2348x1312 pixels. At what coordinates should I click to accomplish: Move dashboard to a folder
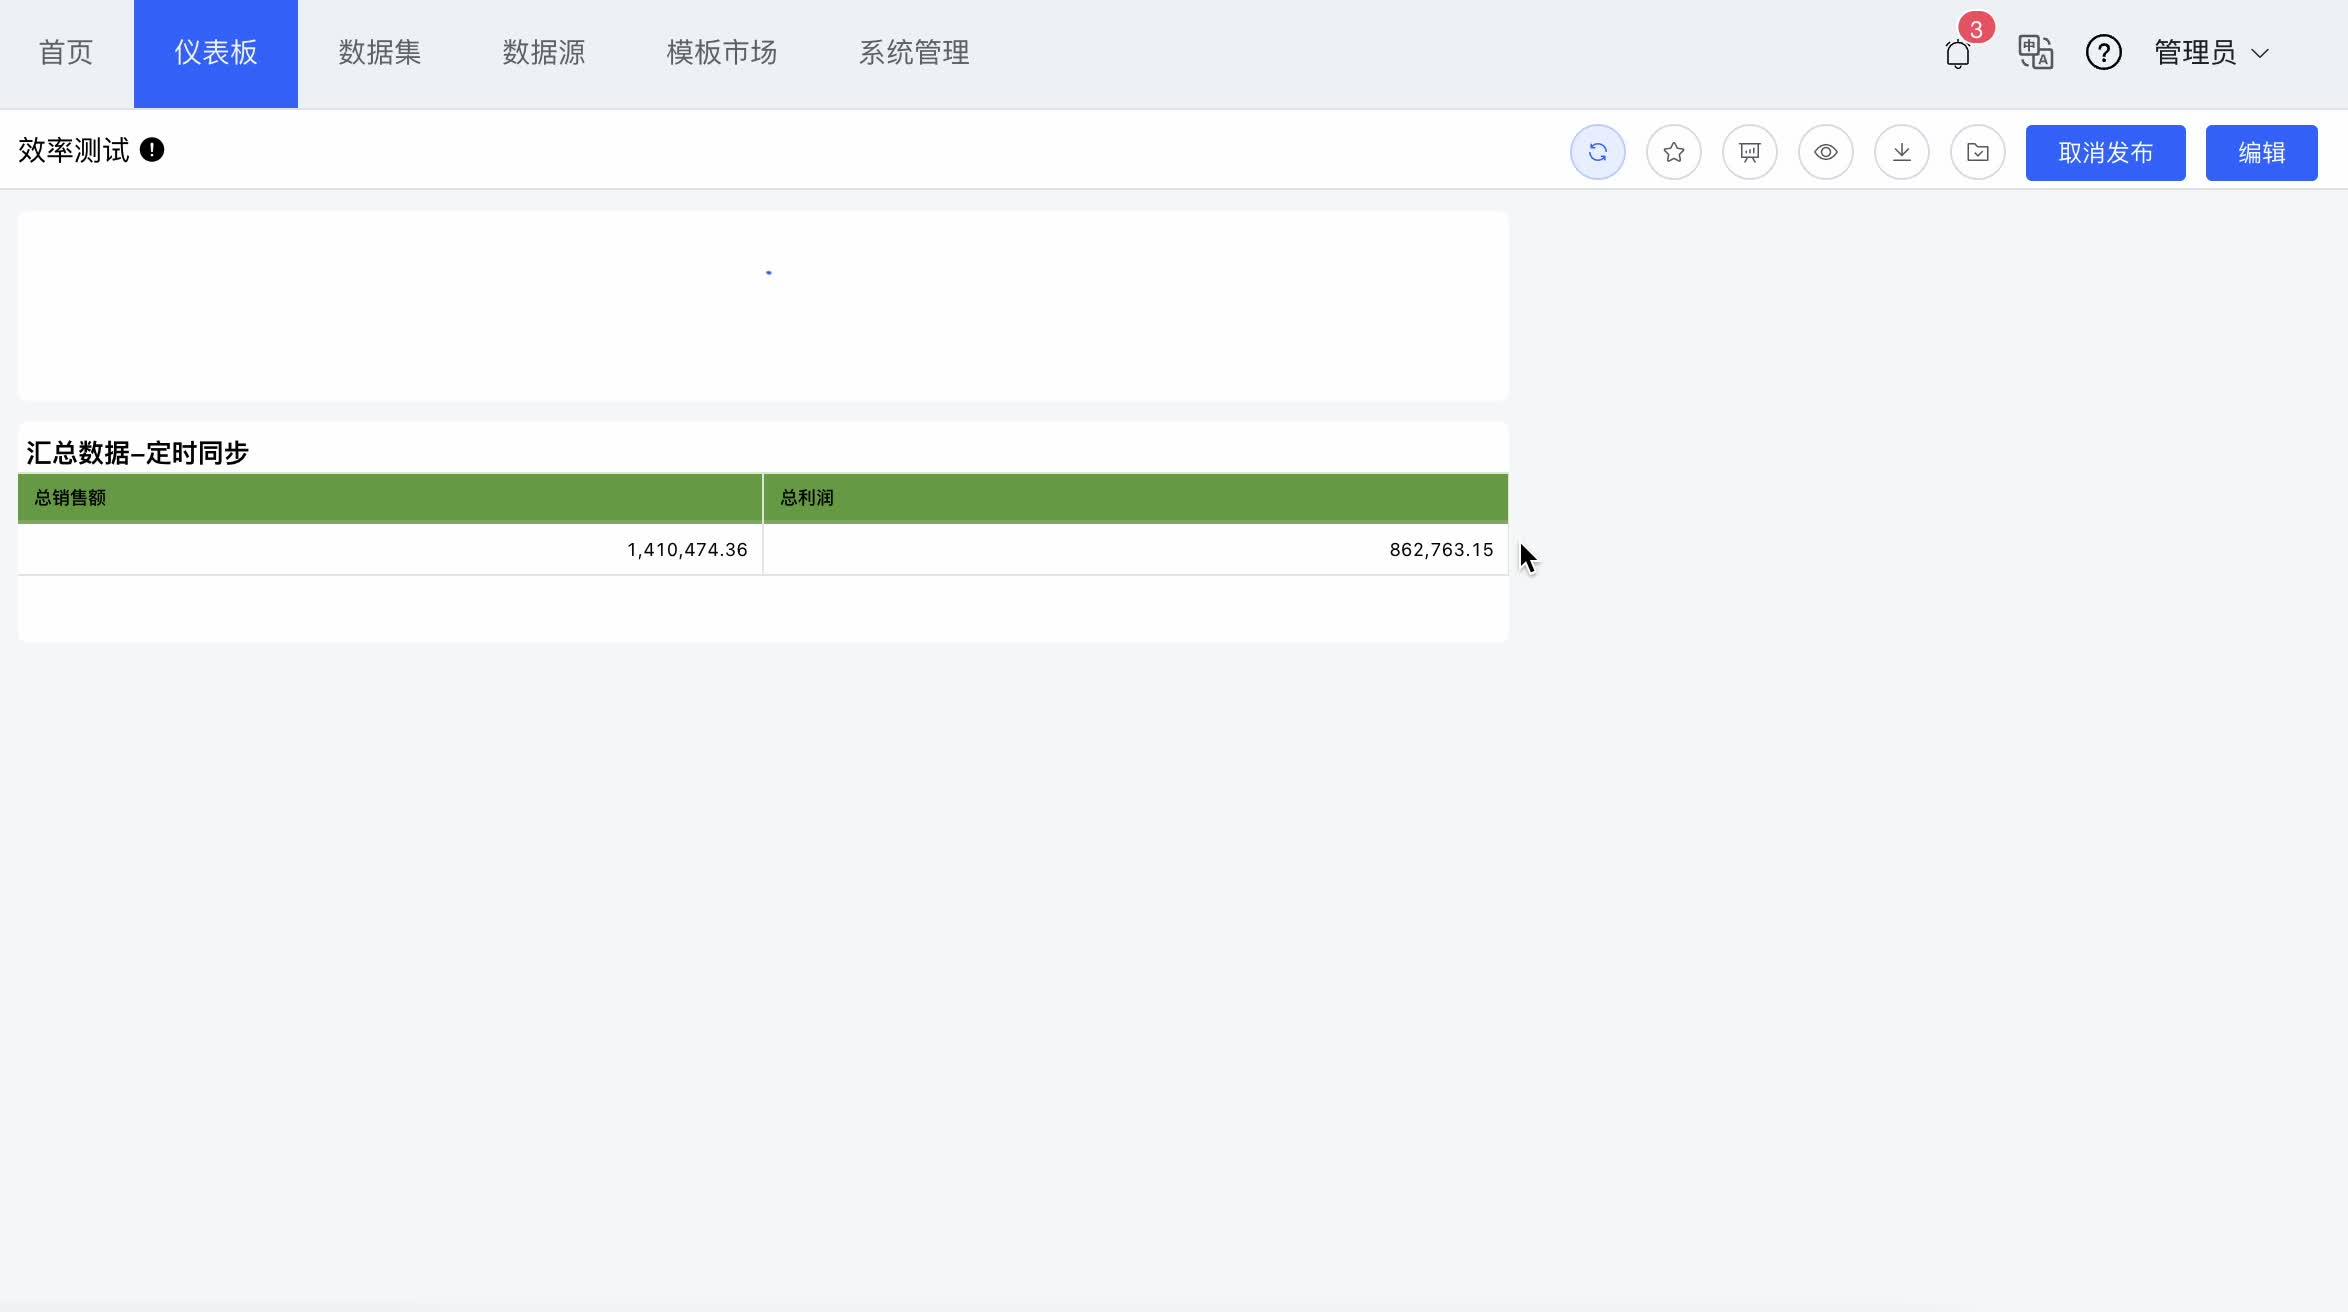tap(1978, 152)
